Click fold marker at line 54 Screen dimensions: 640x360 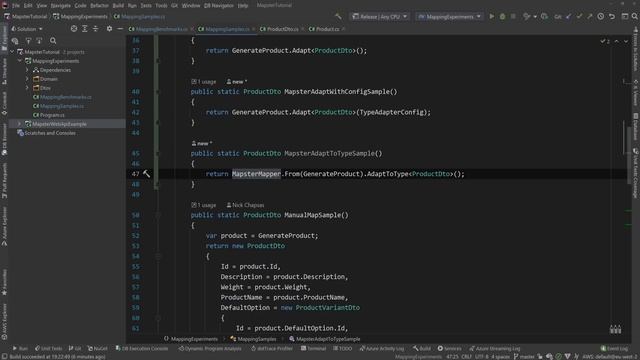click(158, 256)
